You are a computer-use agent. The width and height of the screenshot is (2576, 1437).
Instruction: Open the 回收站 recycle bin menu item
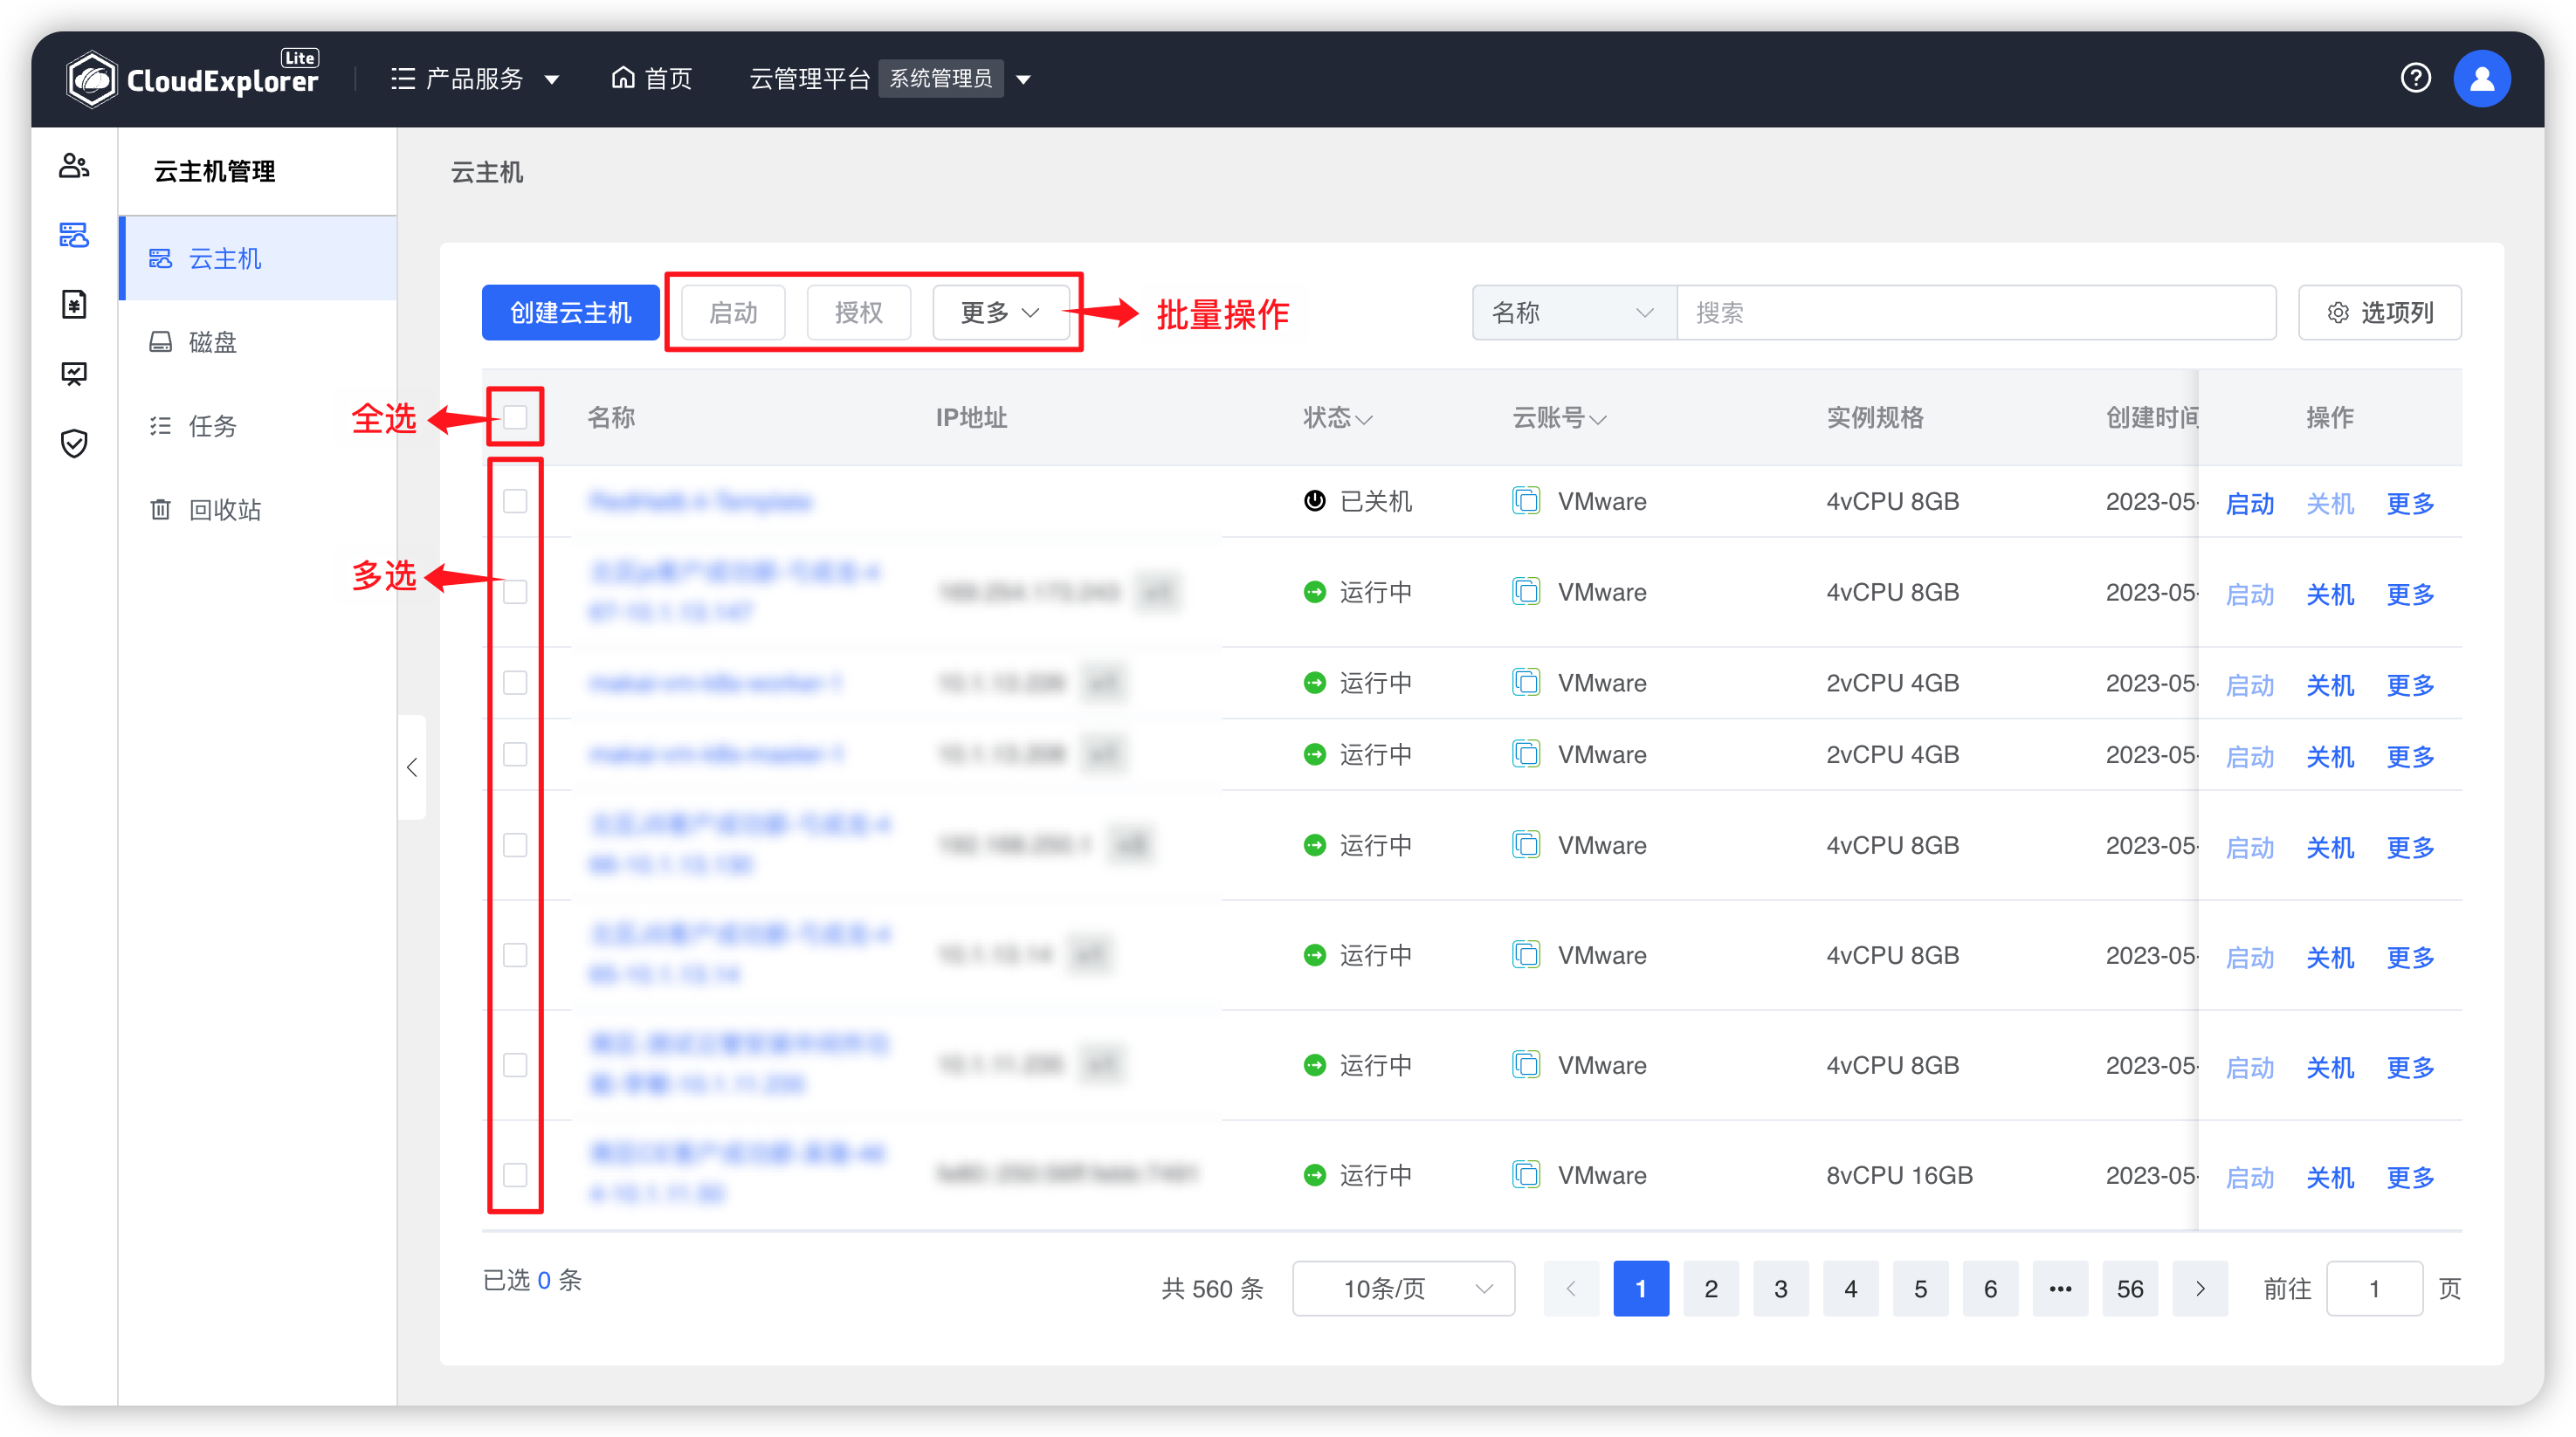coord(258,510)
